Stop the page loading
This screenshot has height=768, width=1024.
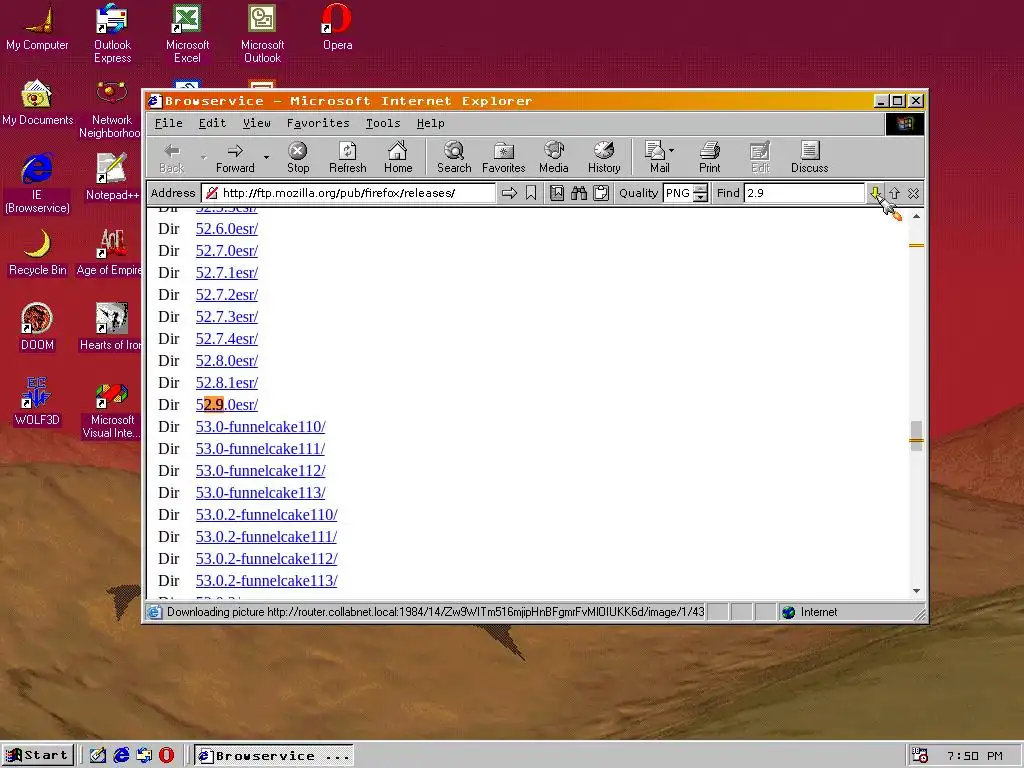298,157
